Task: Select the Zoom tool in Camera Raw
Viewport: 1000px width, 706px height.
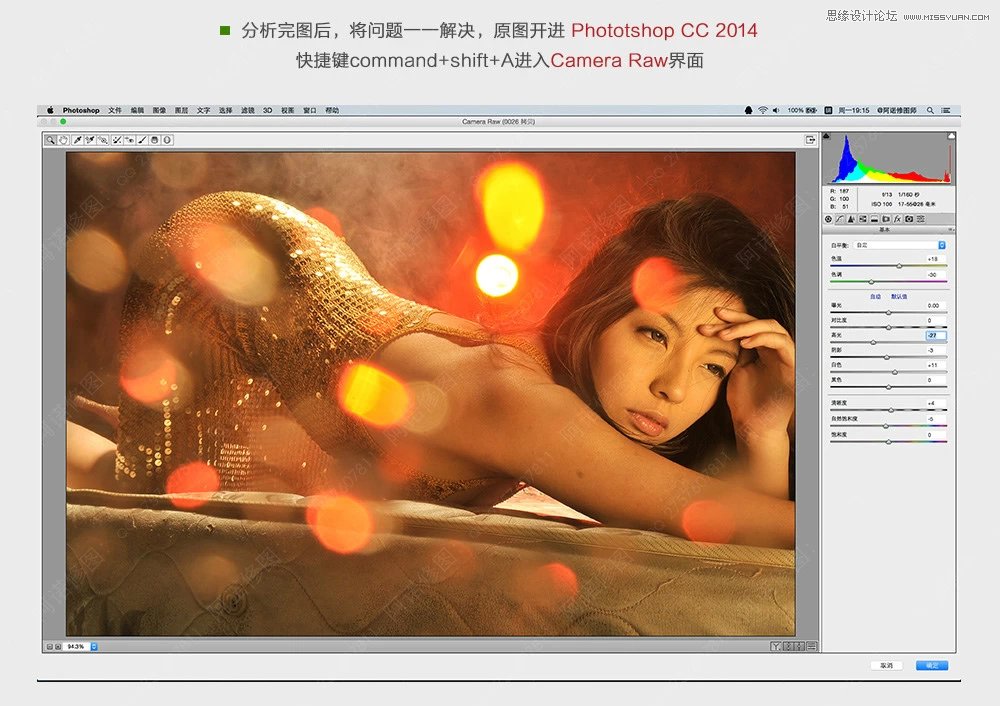Action: tap(50, 140)
